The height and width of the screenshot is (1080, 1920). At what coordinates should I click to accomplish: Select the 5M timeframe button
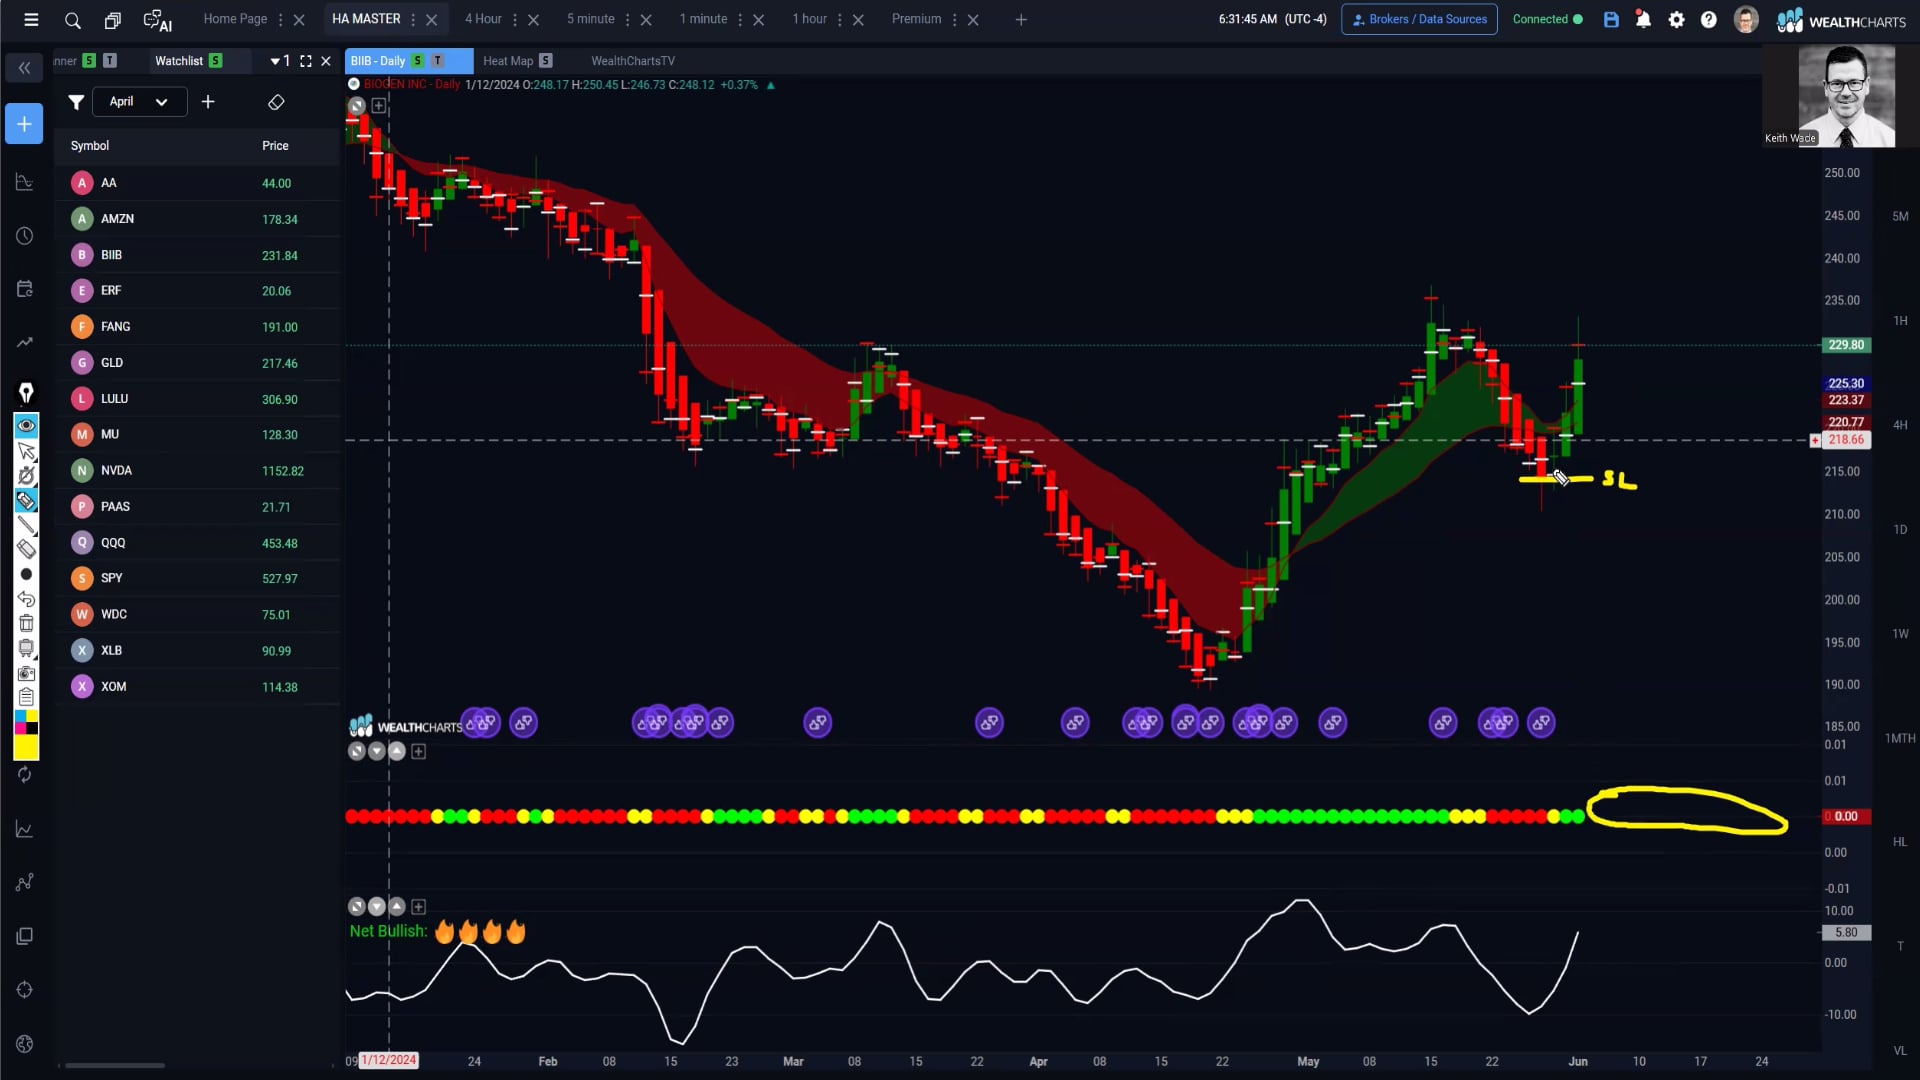(1900, 216)
